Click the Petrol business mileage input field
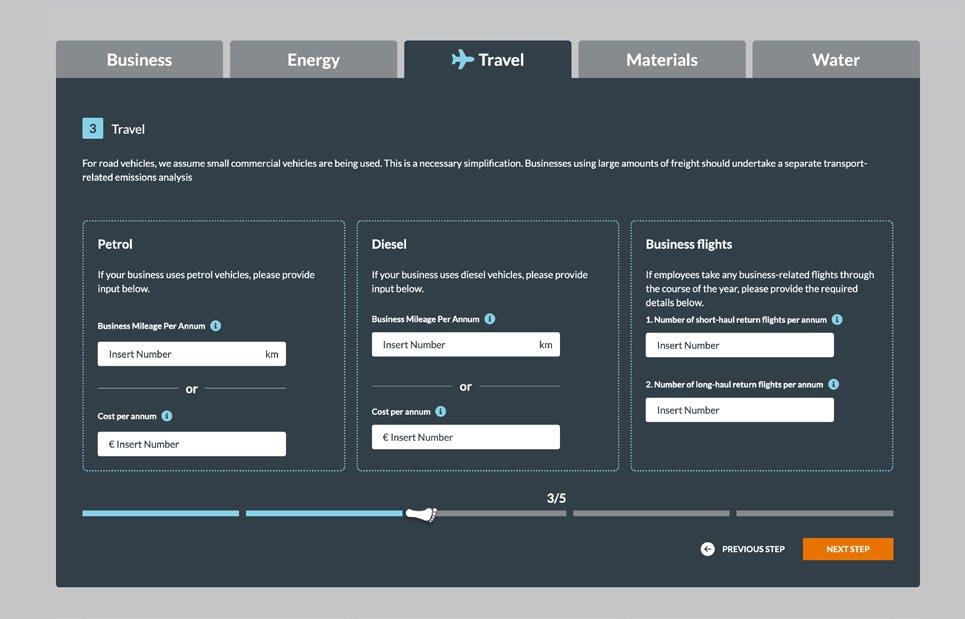 pos(191,353)
